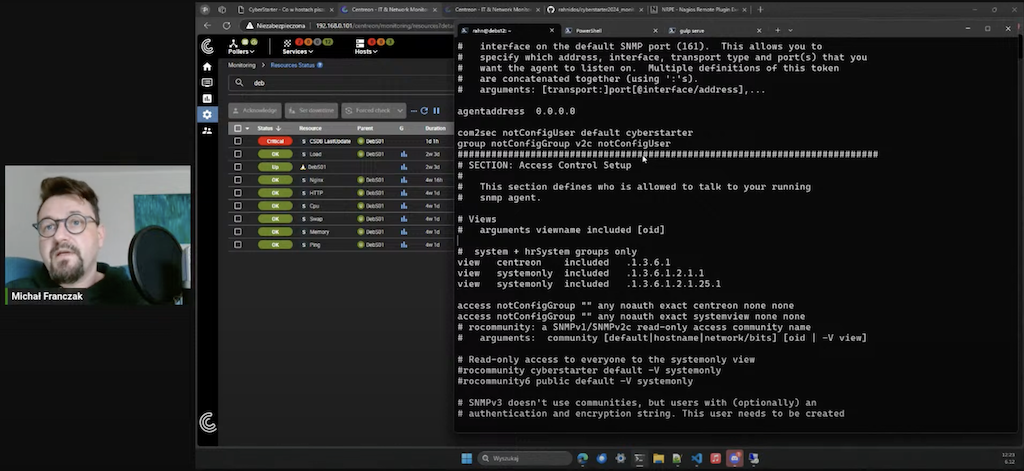This screenshot has height=471, width=1024.
Task: Click the Acknowledge button
Action: coord(254,110)
